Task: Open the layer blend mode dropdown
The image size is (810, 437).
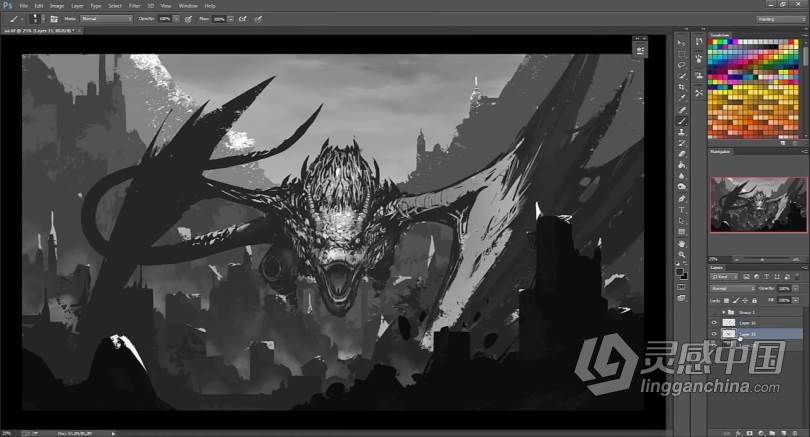Action: pyautogui.click(x=733, y=288)
